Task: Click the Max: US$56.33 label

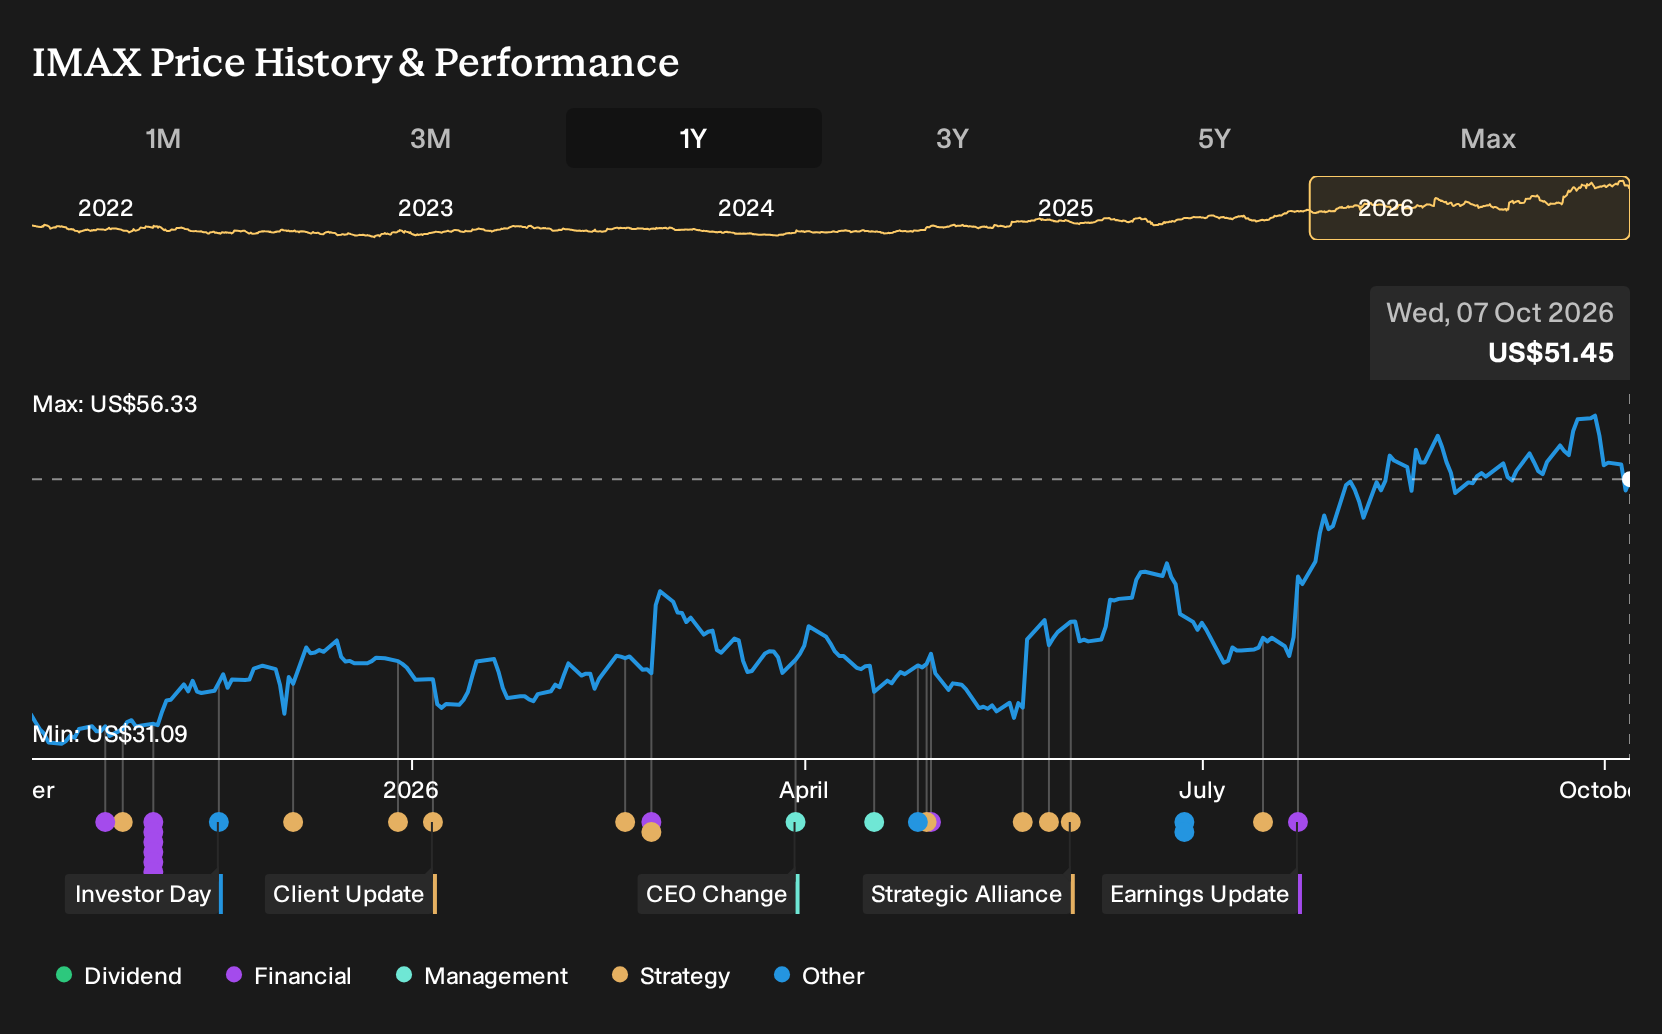Action: point(115,404)
